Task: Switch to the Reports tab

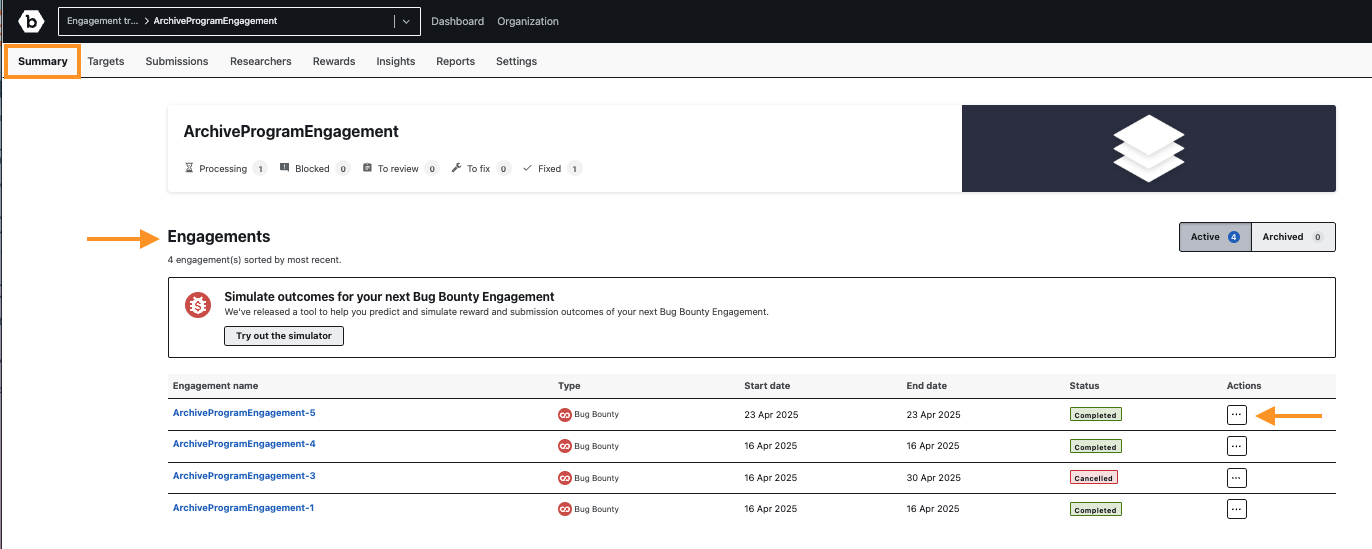Action: click(x=456, y=61)
